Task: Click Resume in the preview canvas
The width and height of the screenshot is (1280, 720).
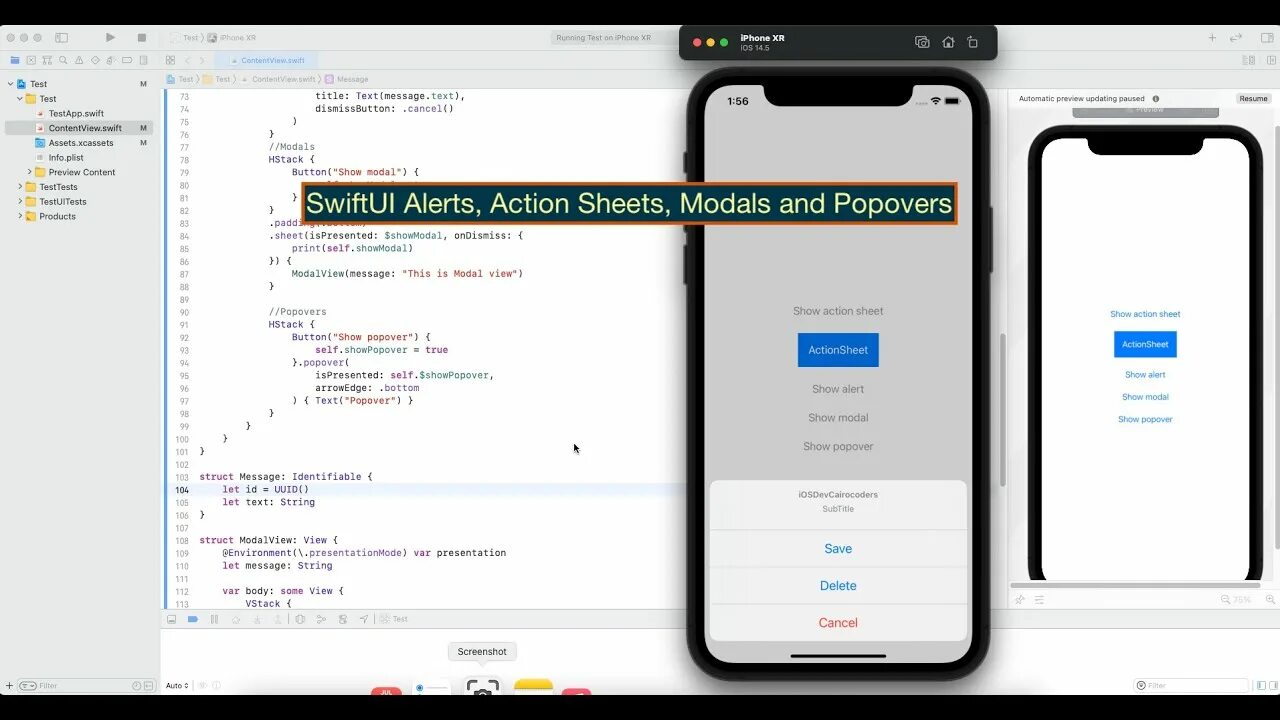Action: pyautogui.click(x=1254, y=99)
